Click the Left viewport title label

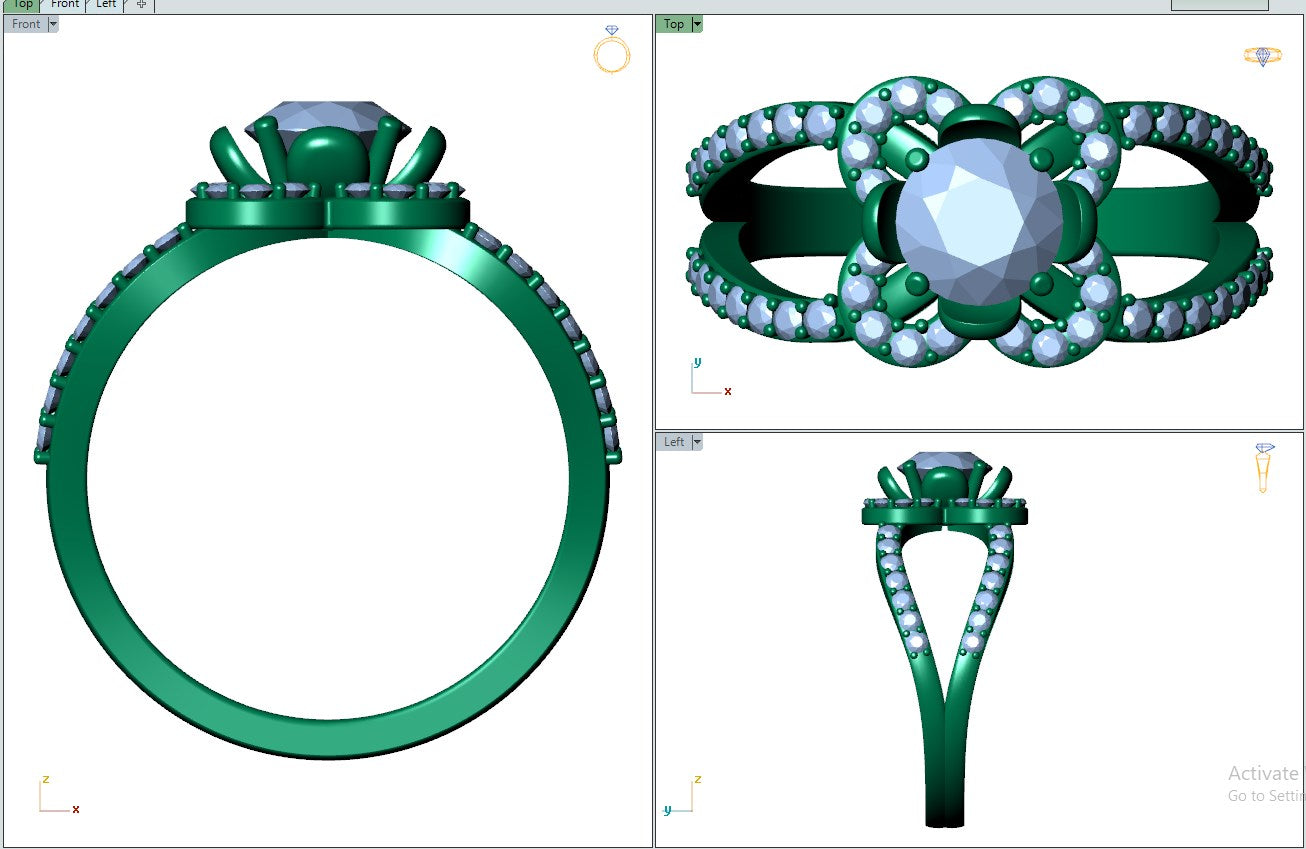[674, 442]
